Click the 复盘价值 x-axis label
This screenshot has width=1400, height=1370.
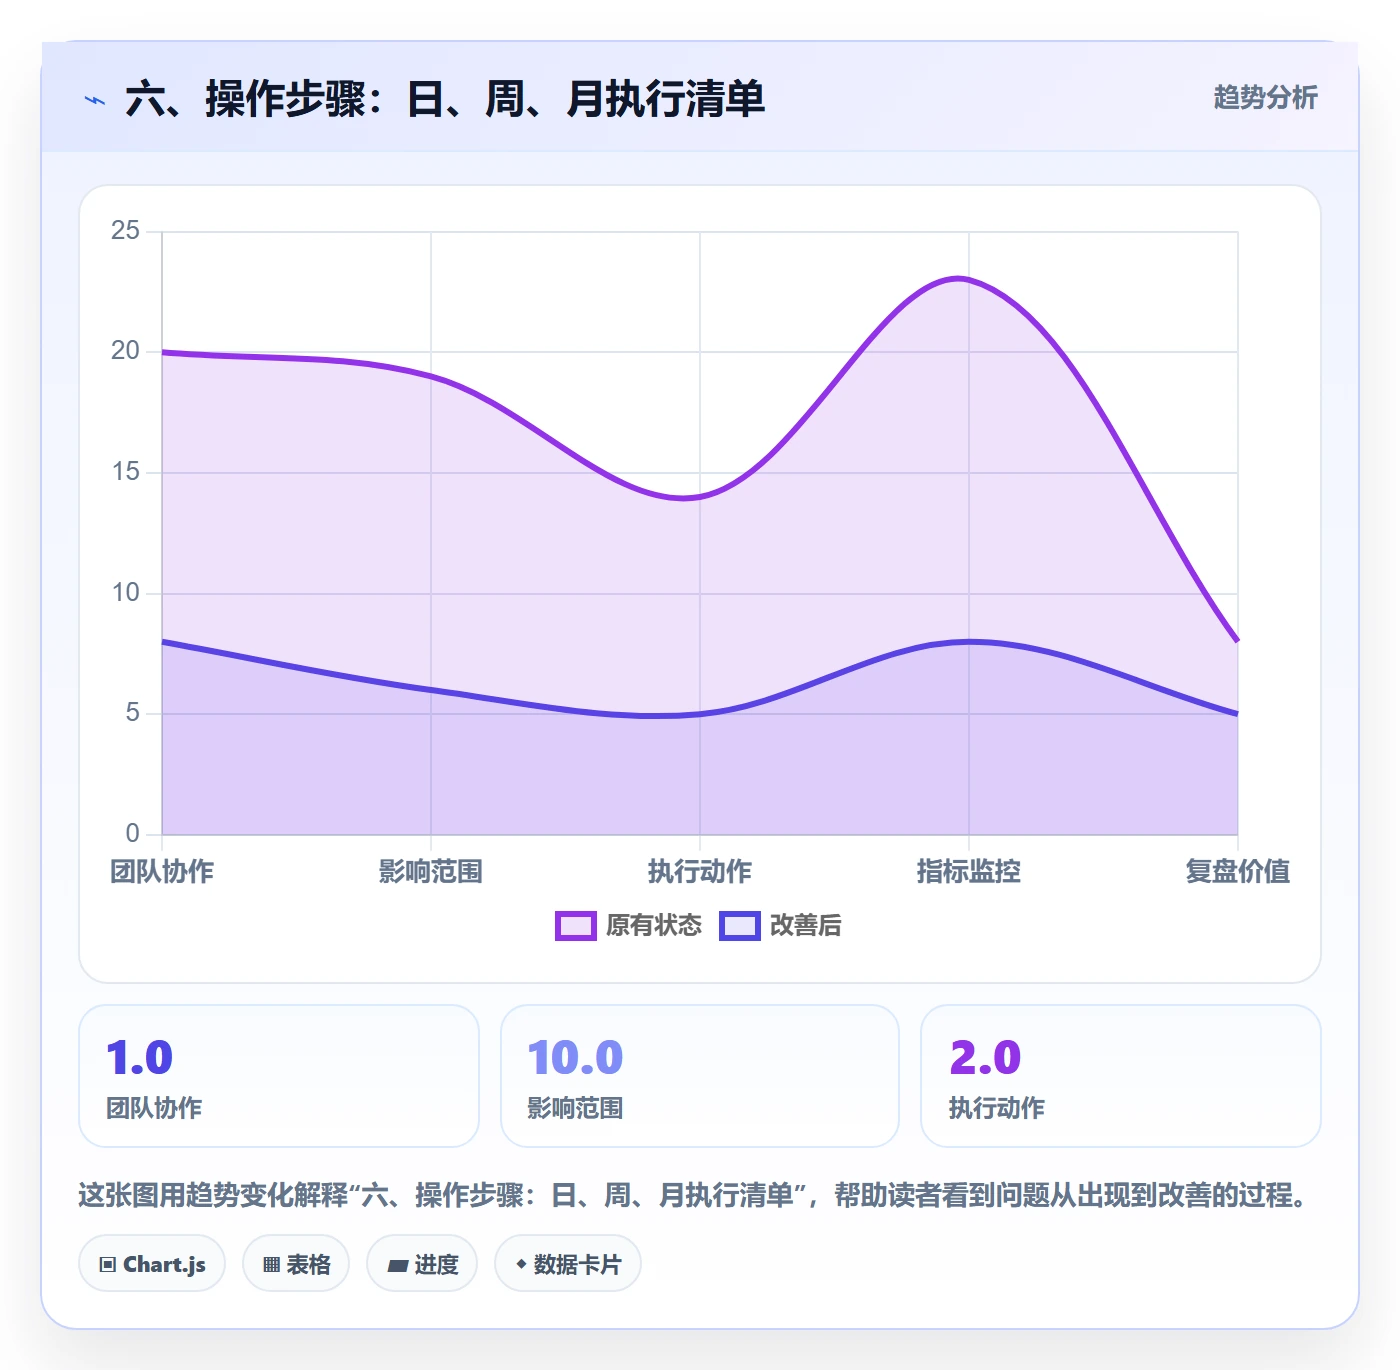(1238, 872)
